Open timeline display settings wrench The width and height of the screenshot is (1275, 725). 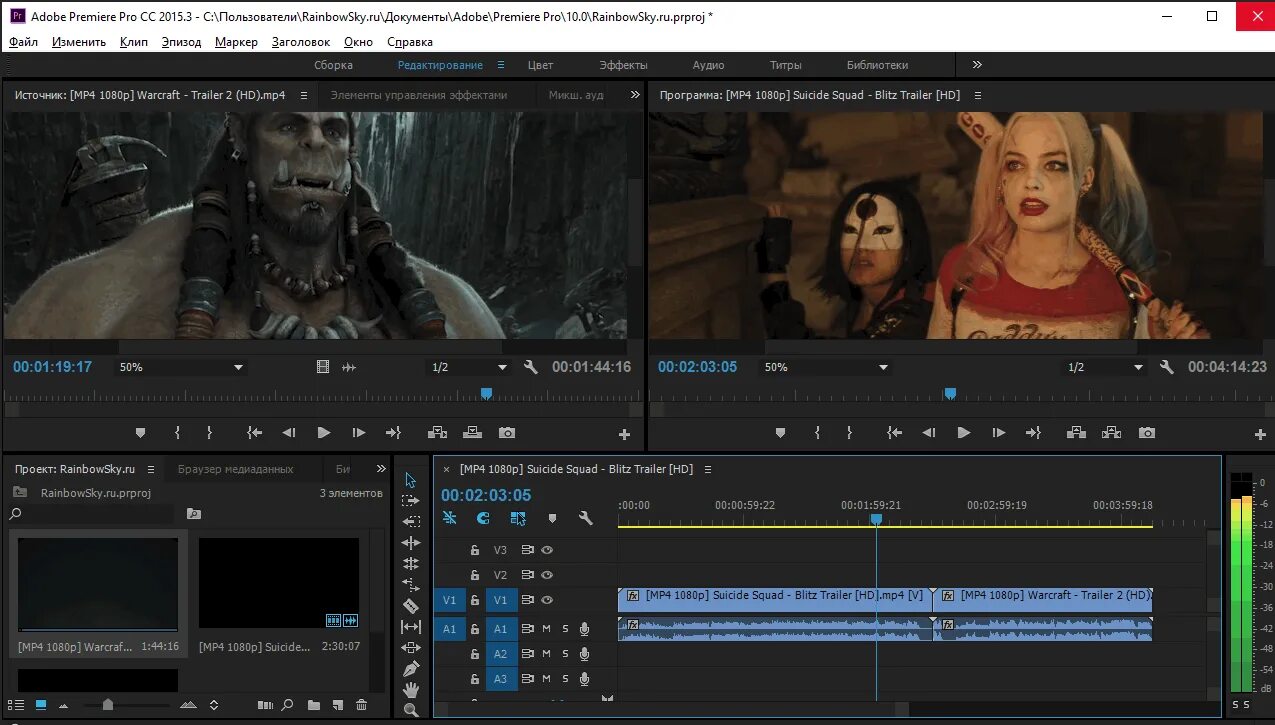[x=586, y=519]
